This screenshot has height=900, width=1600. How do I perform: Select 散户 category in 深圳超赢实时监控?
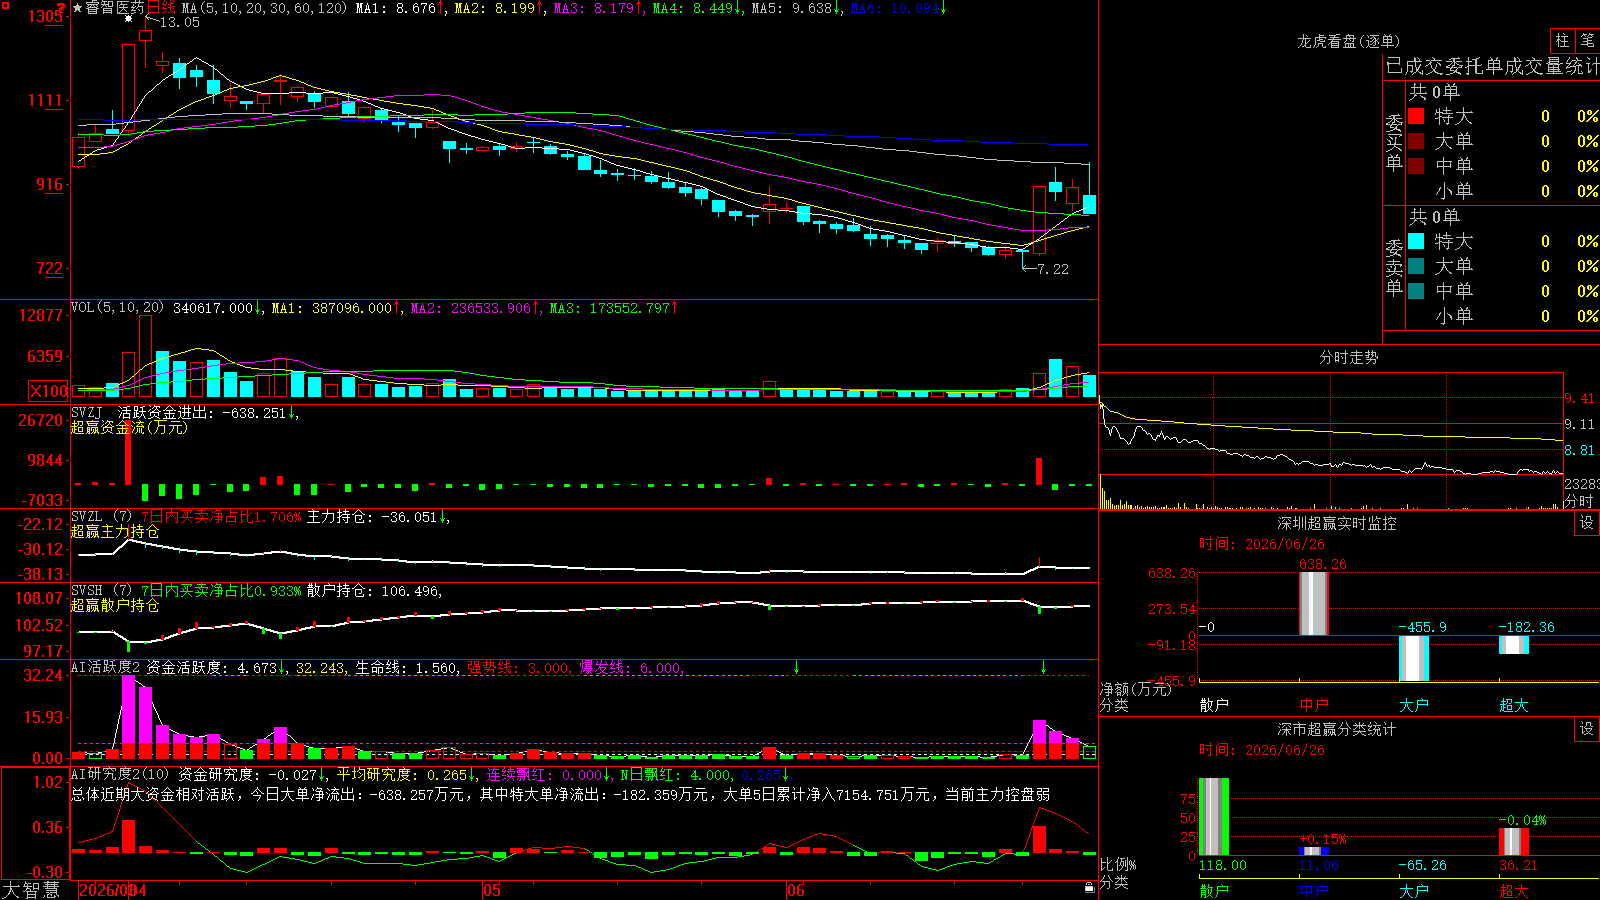tap(1214, 705)
